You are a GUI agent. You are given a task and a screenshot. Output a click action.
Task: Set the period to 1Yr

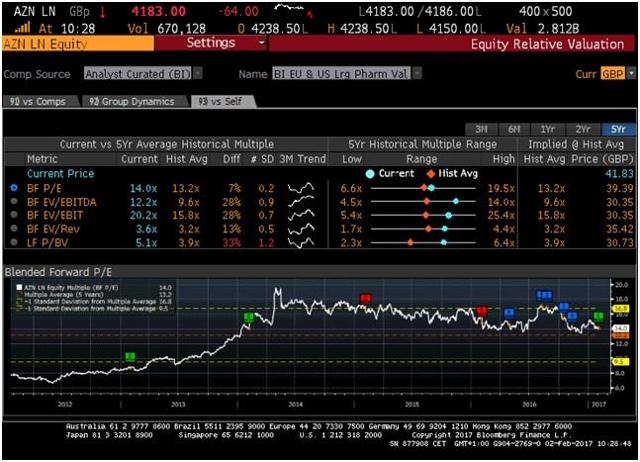tap(547, 129)
